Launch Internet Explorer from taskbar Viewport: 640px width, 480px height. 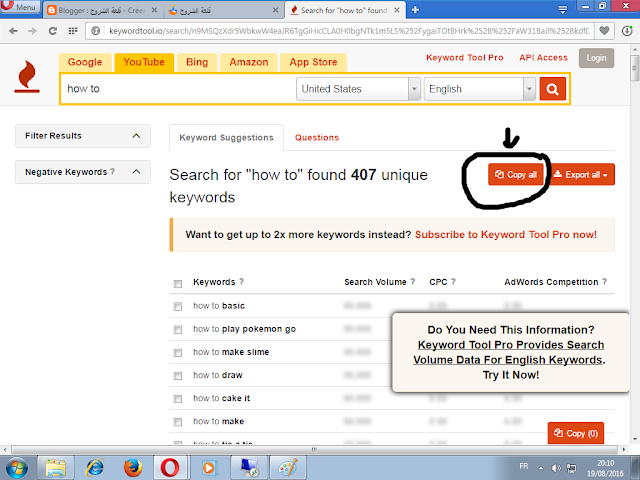(x=95, y=468)
